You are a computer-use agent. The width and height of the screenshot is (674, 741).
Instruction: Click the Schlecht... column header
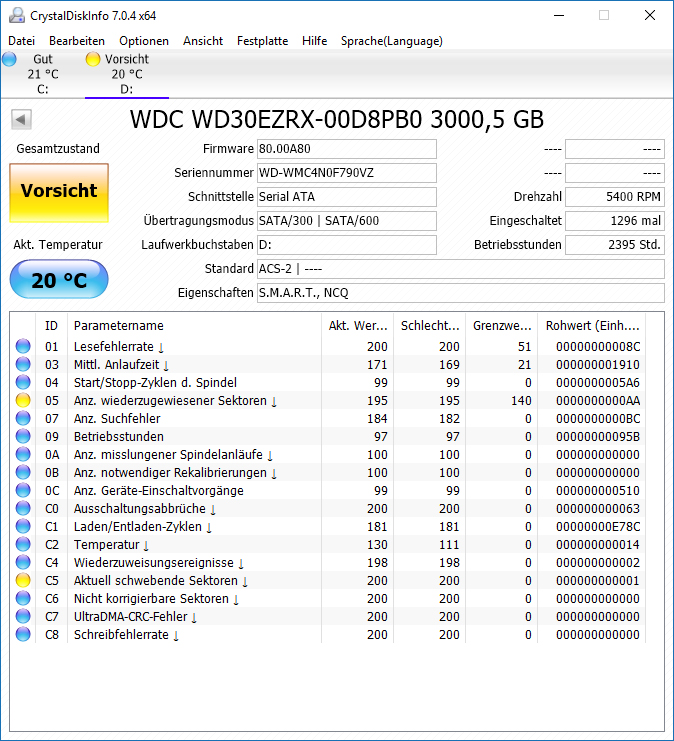coord(430,326)
